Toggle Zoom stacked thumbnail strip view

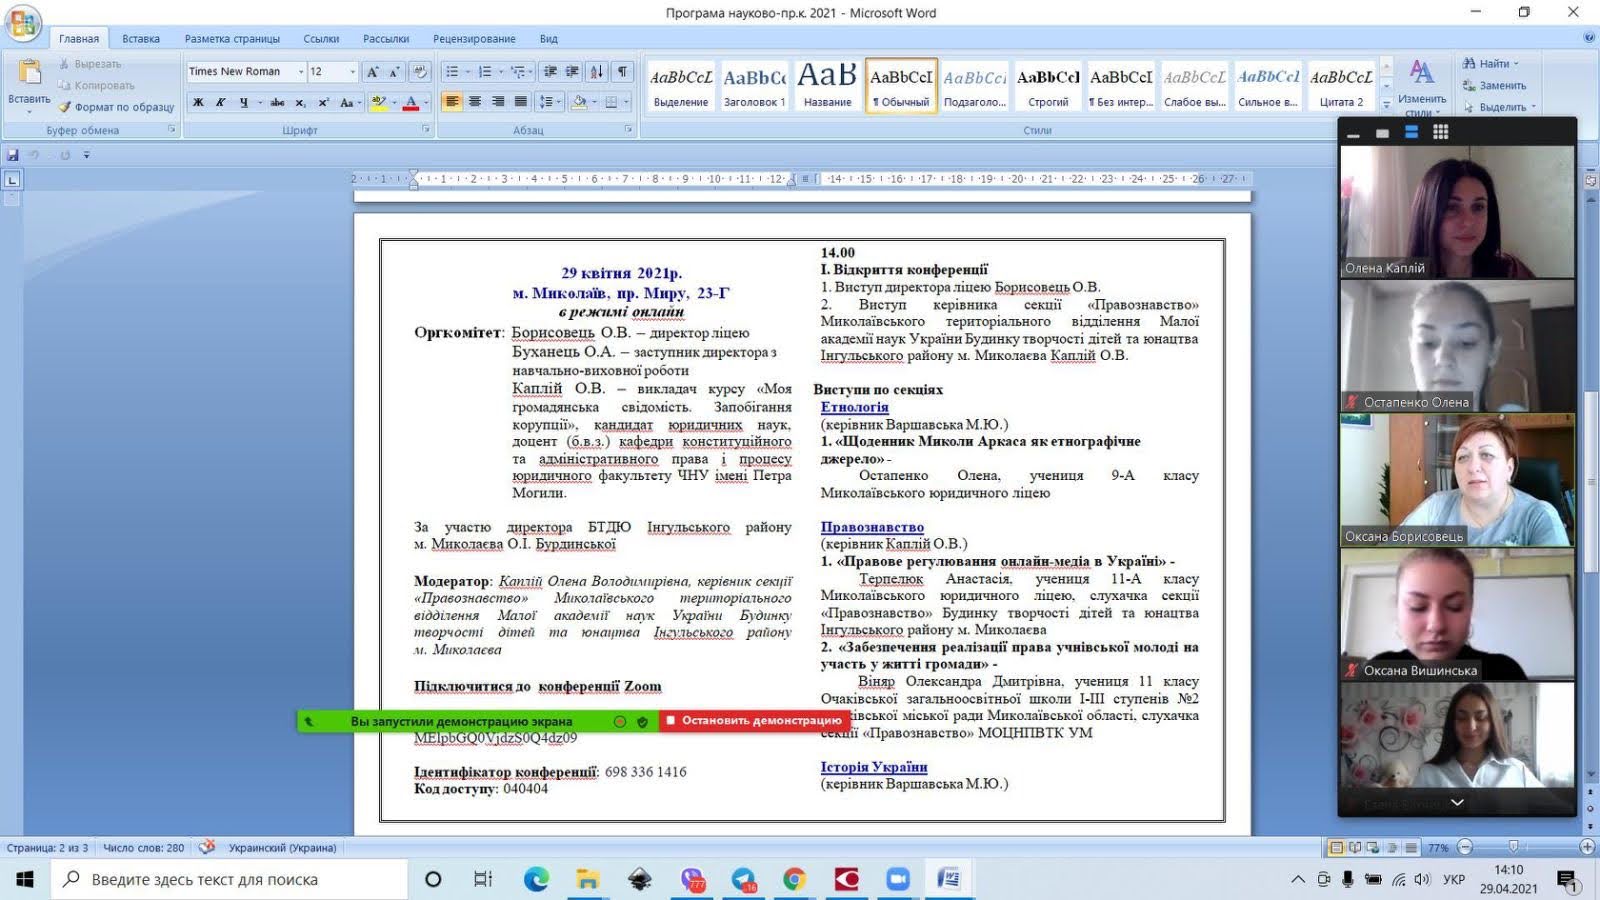coord(1411,132)
